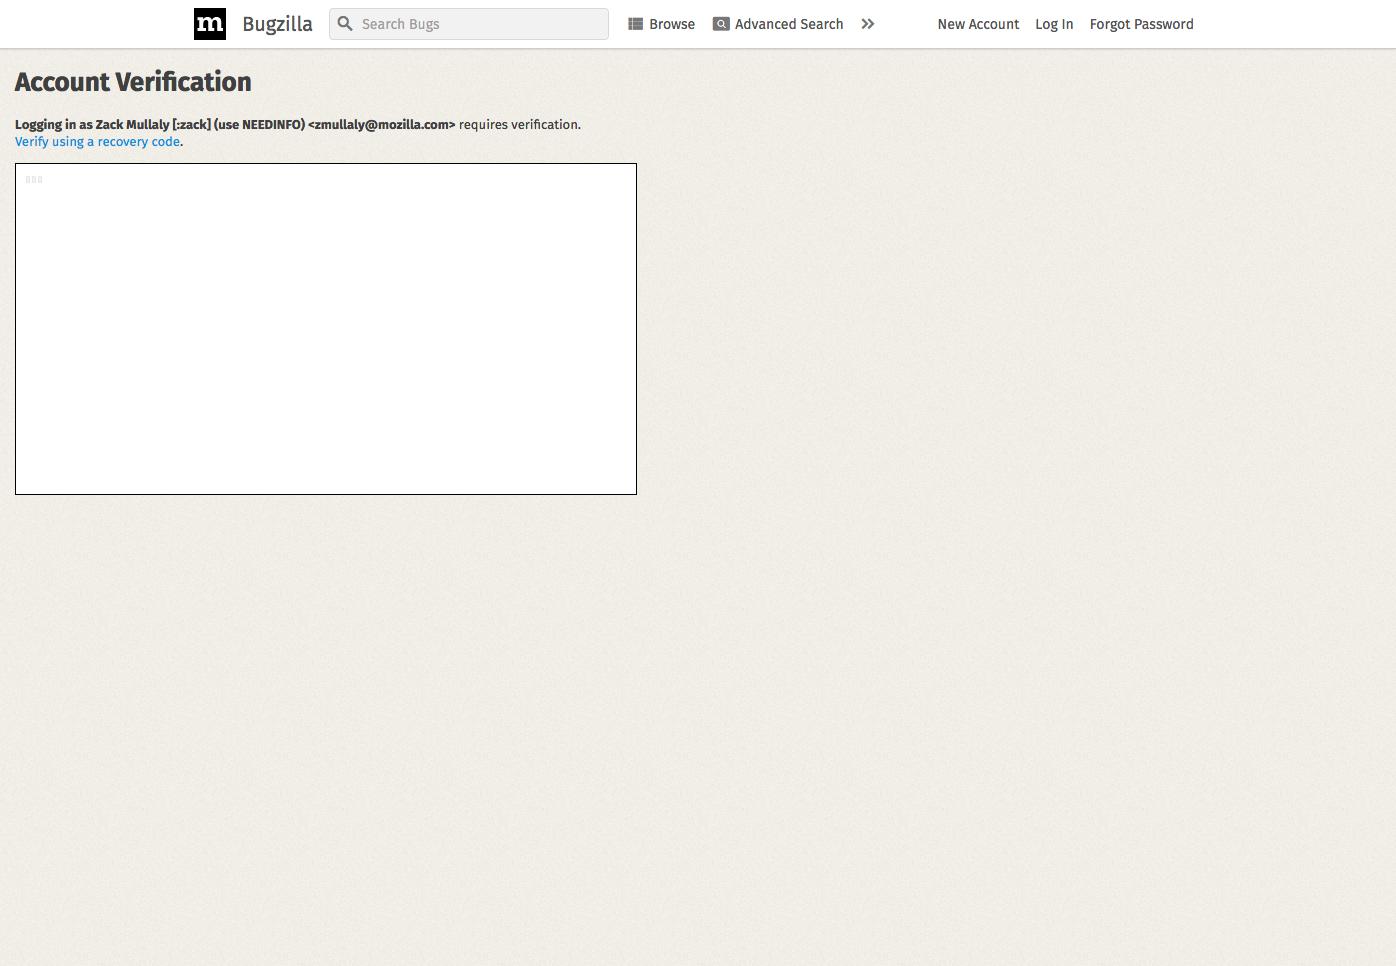Select the Browse grid icon in the header
The width and height of the screenshot is (1396, 966).
click(x=635, y=23)
